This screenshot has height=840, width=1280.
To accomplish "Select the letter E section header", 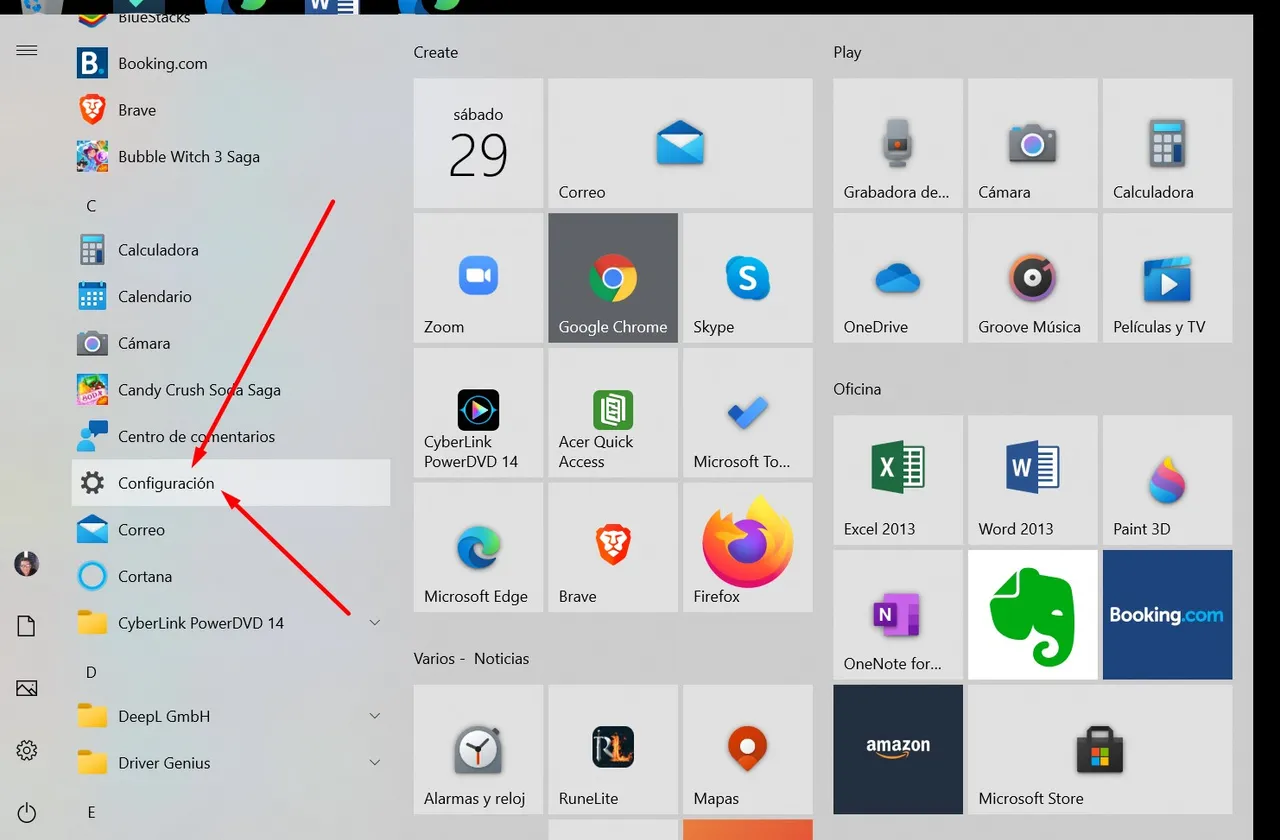I will point(91,813).
